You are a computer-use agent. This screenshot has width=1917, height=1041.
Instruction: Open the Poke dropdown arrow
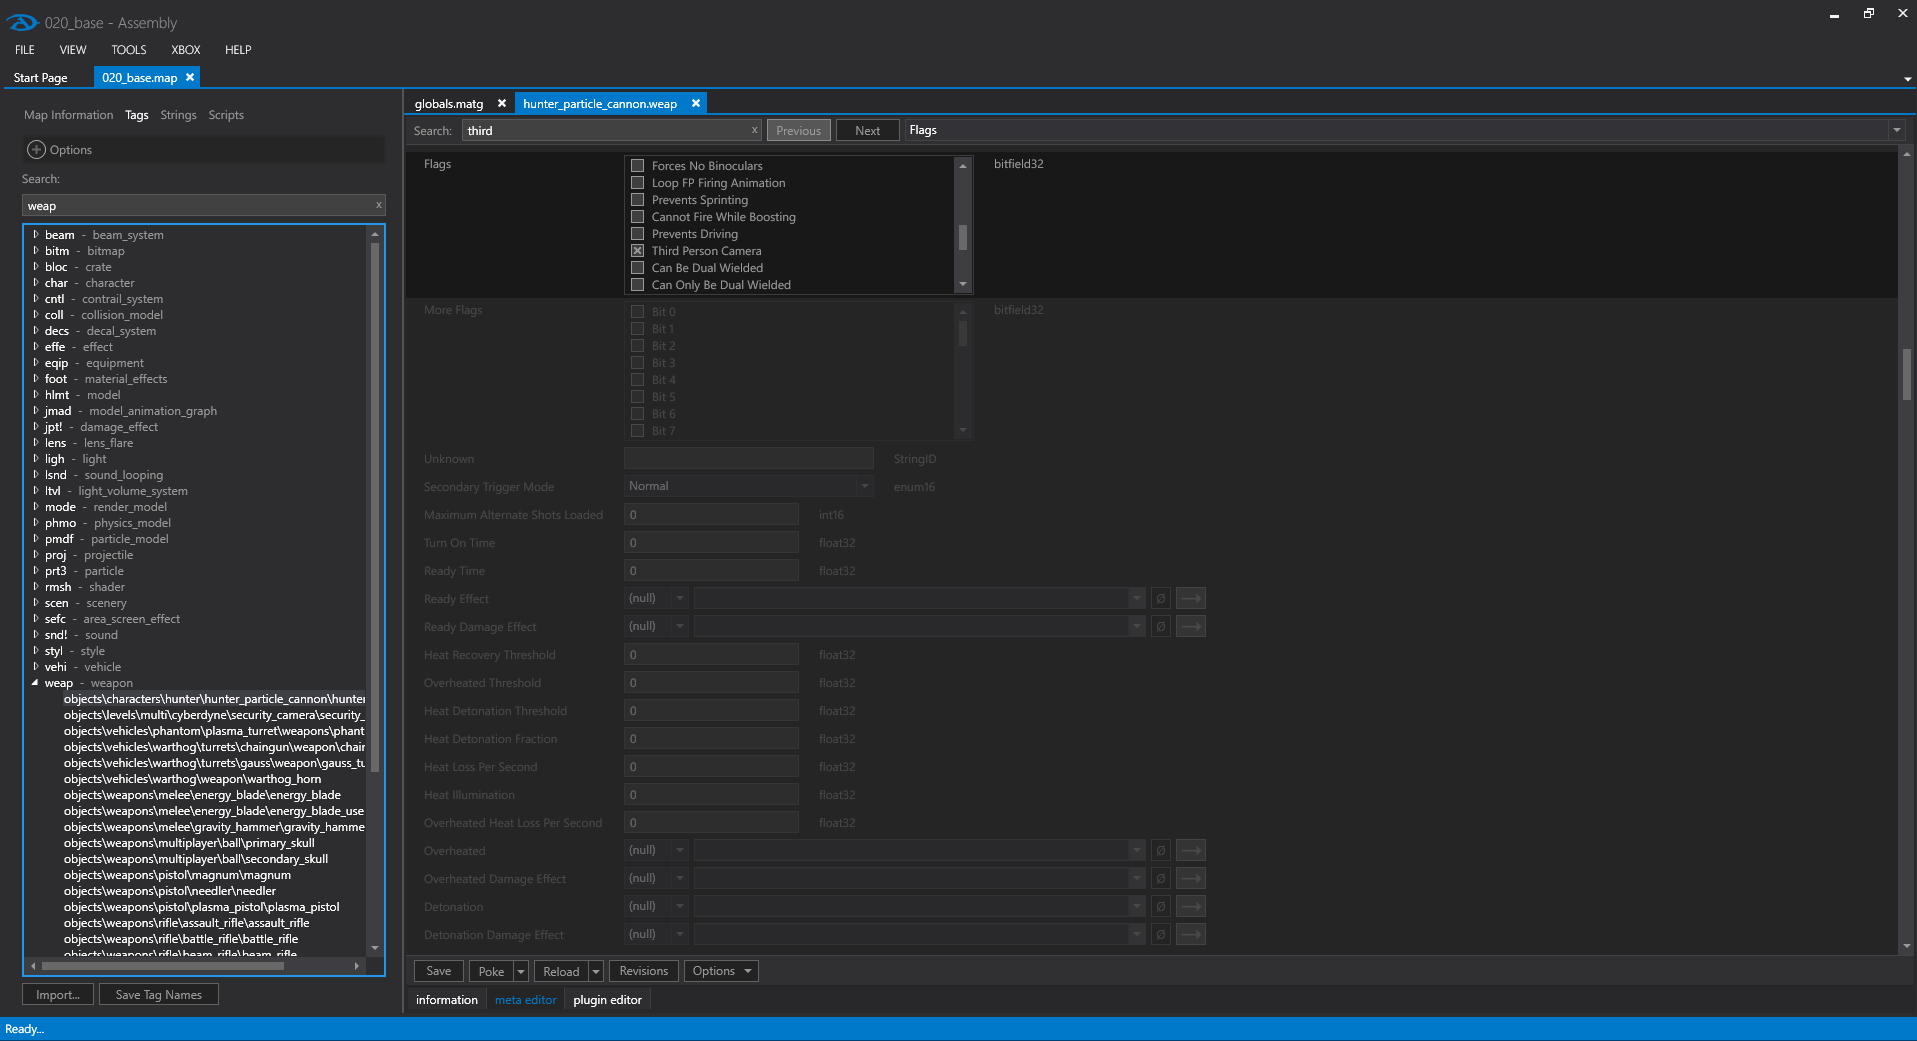[521, 971]
